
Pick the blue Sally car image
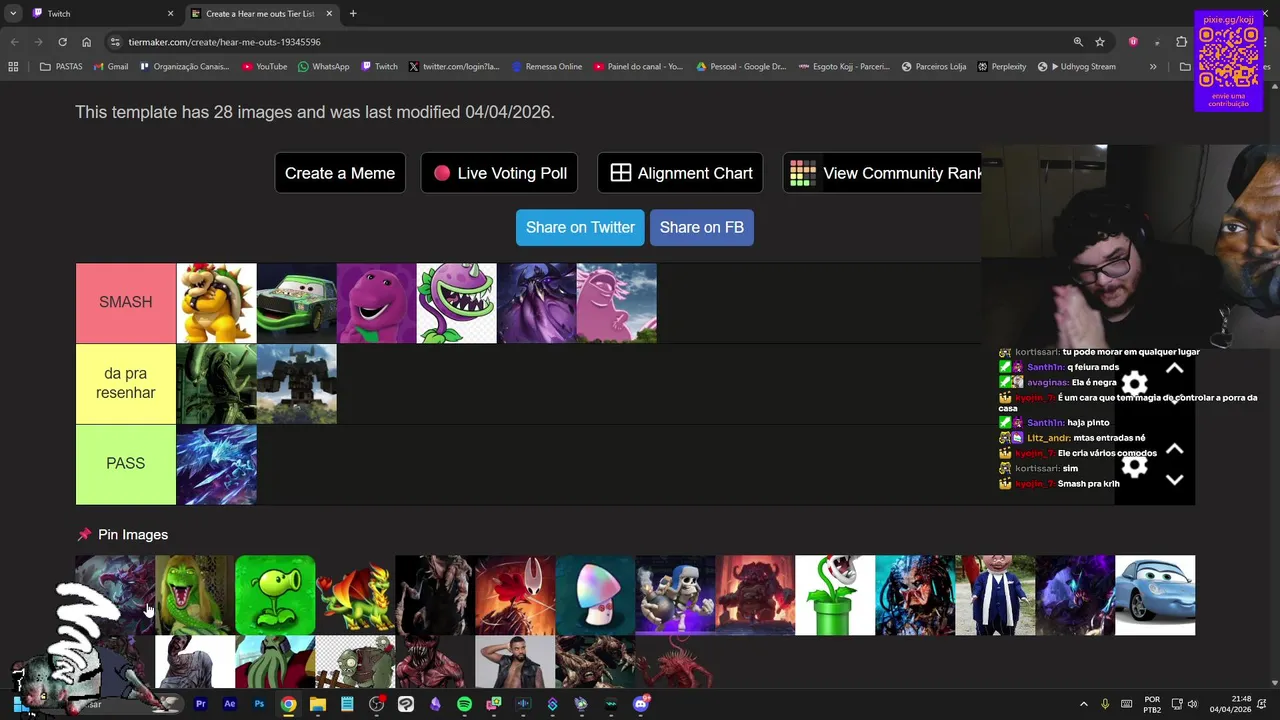tap(1155, 595)
